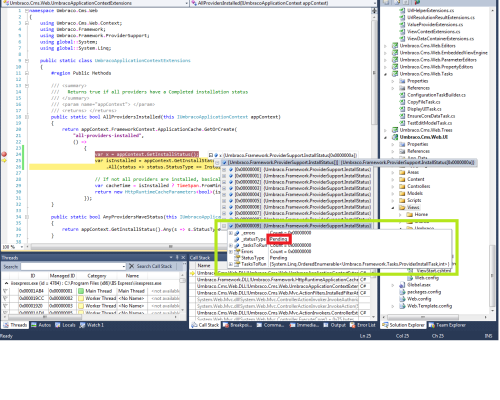Click the Search Call Stack button
This screenshot has height=400, width=500.
[150, 266]
